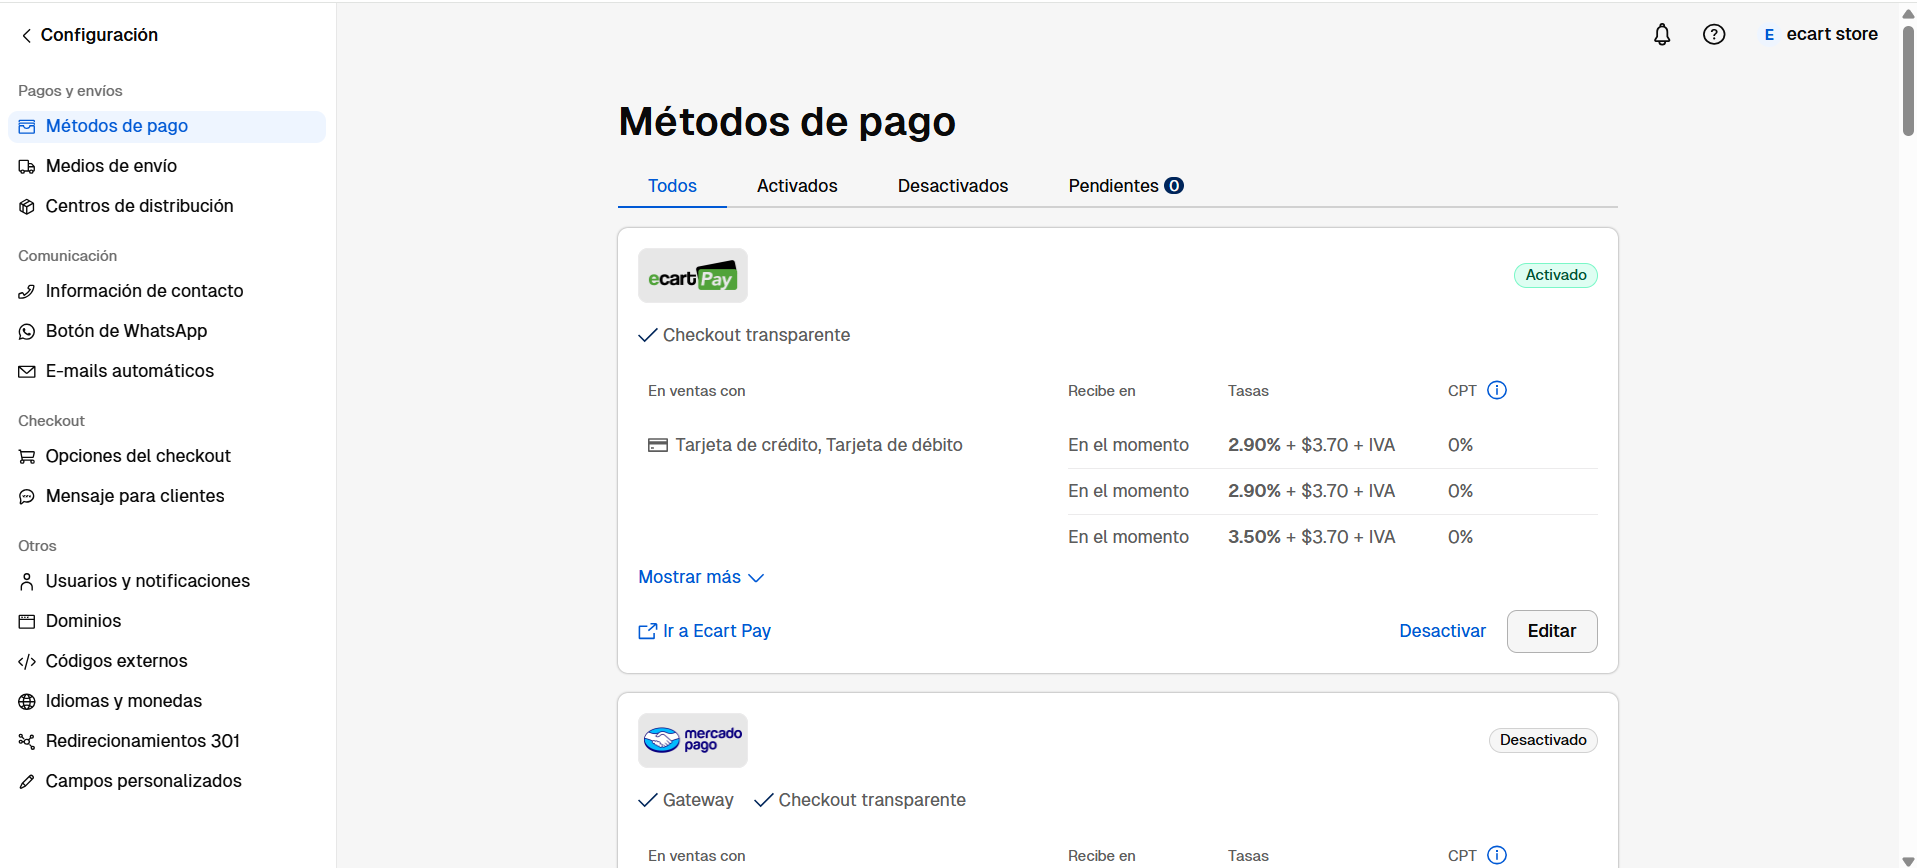Click the Códigos externos code icon
Viewport: 1917px width, 868px height.
[27, 662]
